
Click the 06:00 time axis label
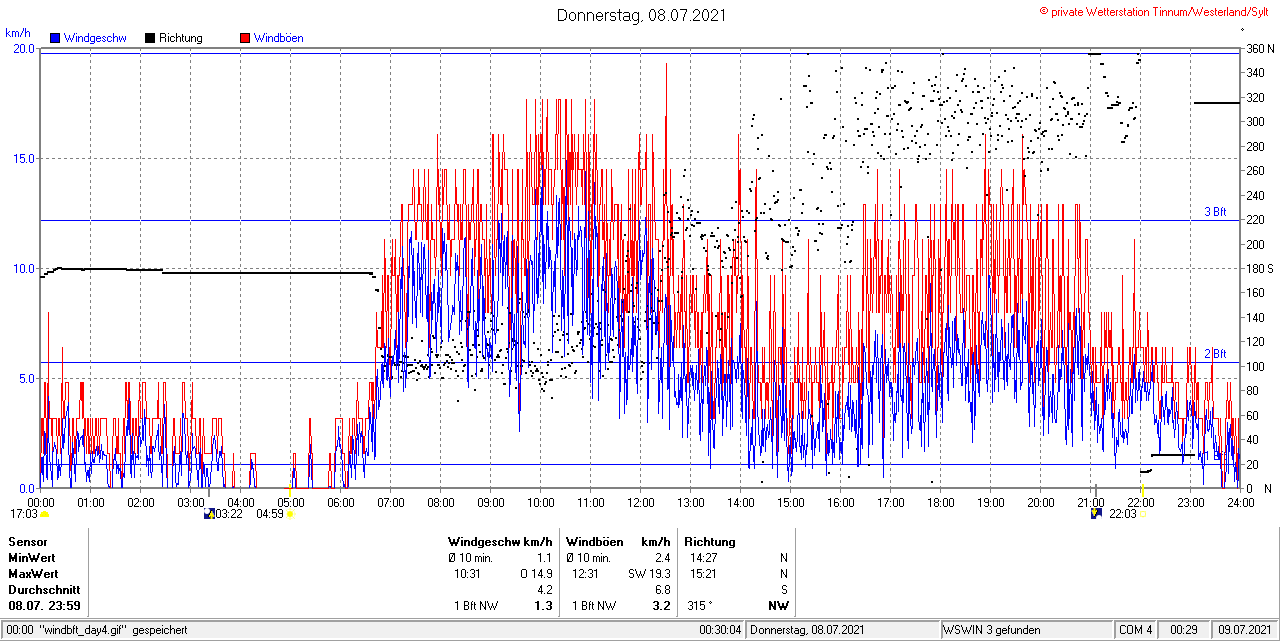click(341, 502)
